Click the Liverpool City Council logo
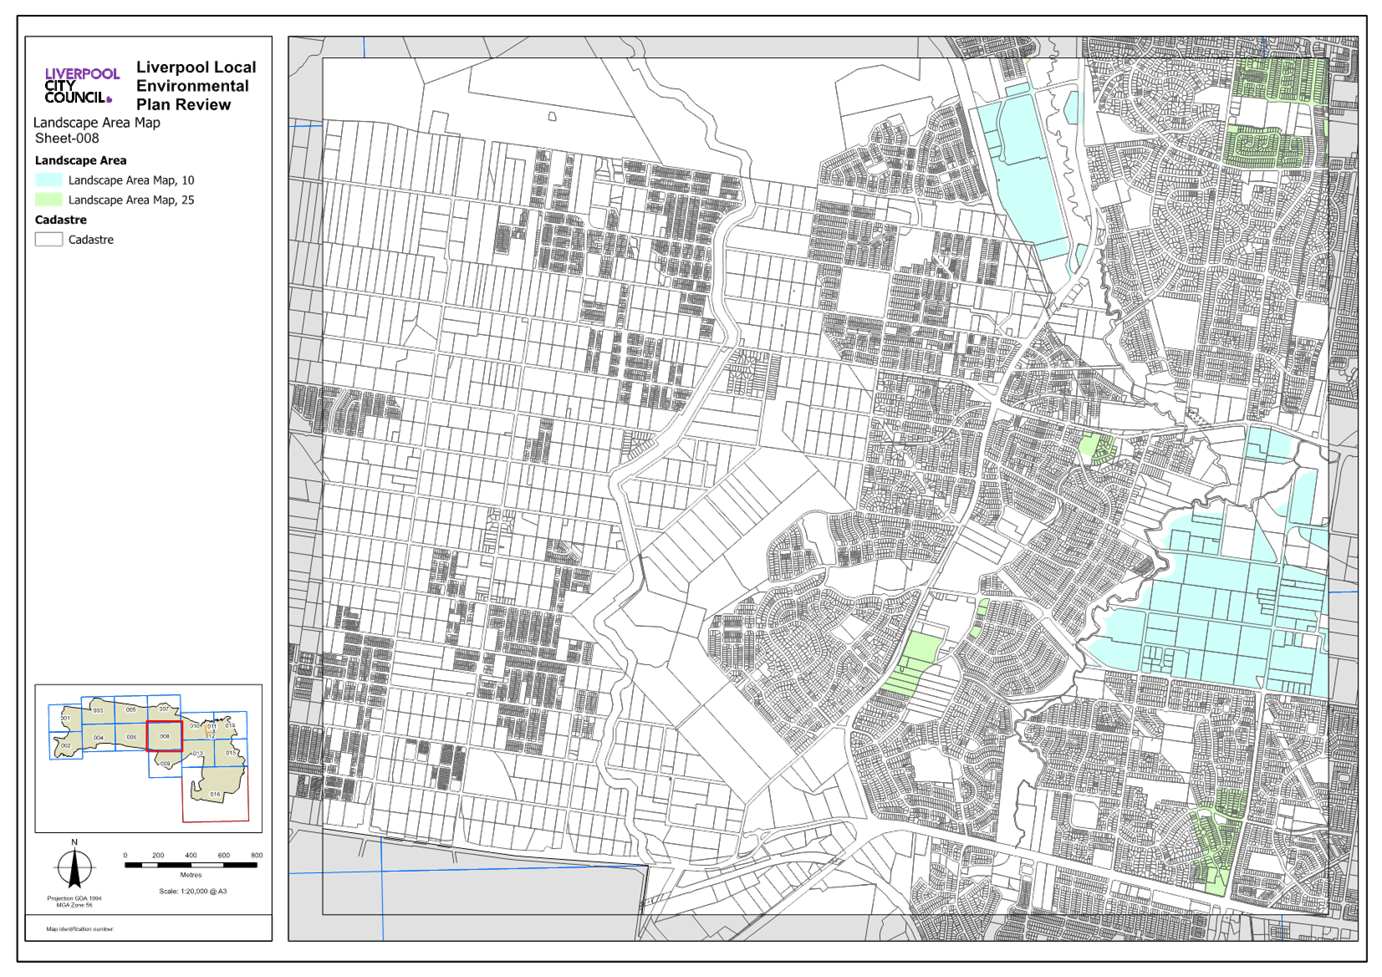The width and height of the screenshot is (1382, 977). [x=82, y=85]
